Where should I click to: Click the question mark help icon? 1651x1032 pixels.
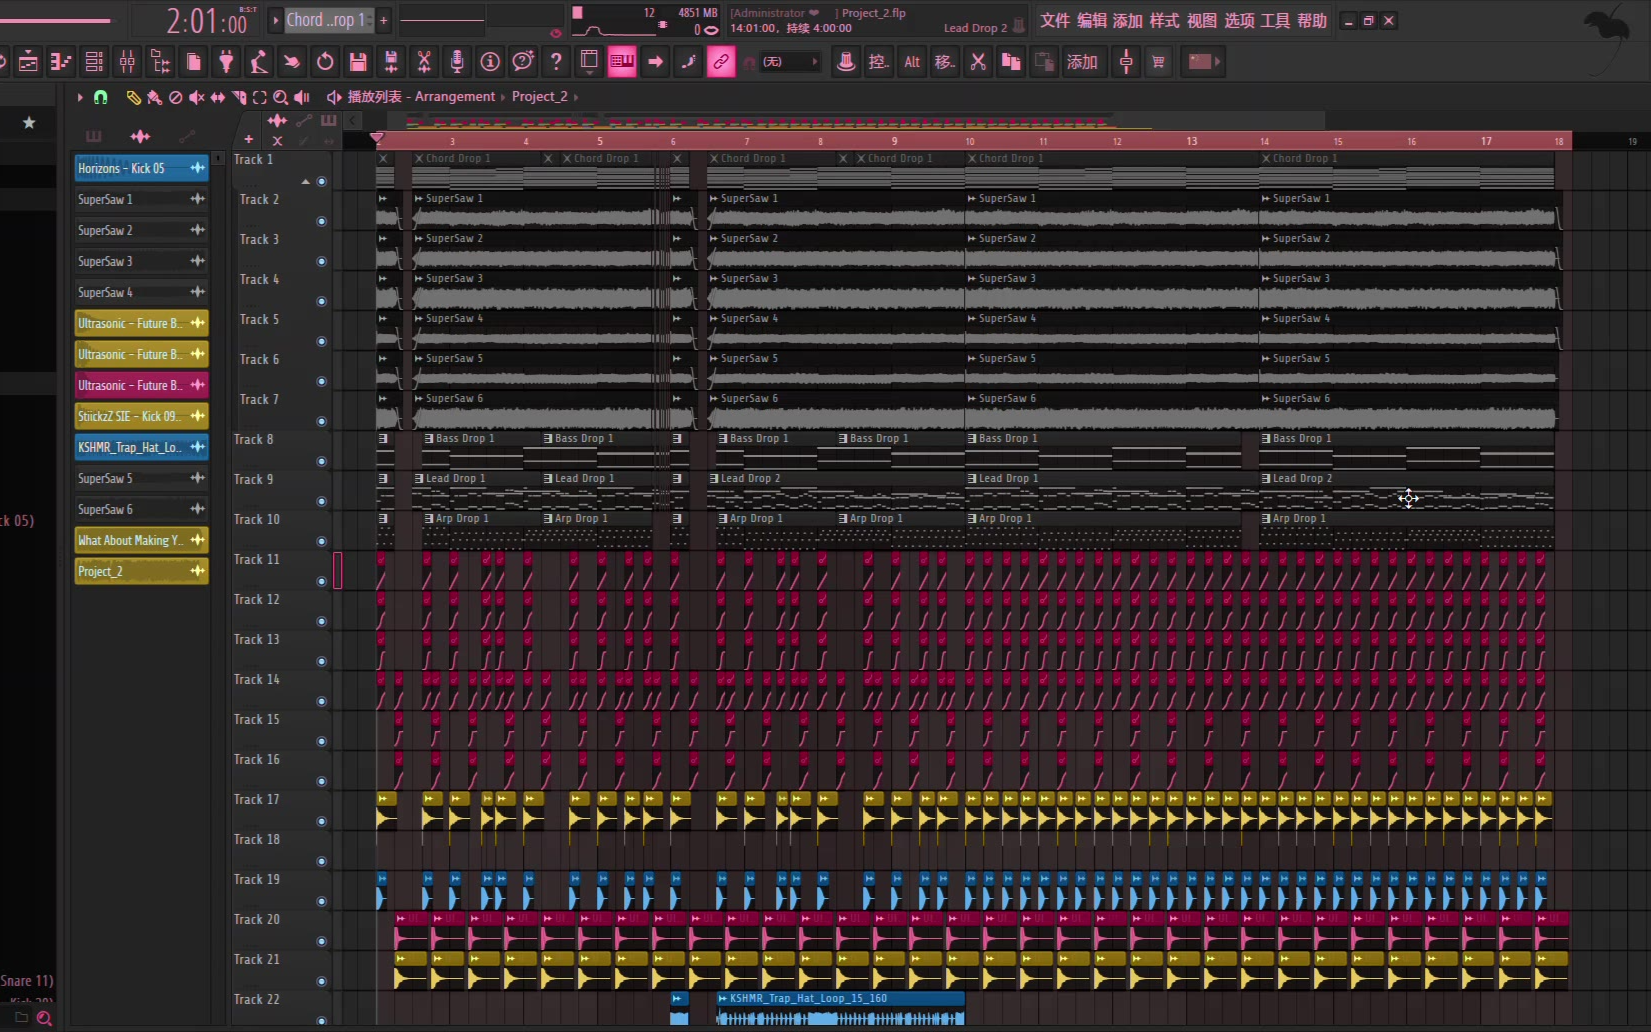556,62
